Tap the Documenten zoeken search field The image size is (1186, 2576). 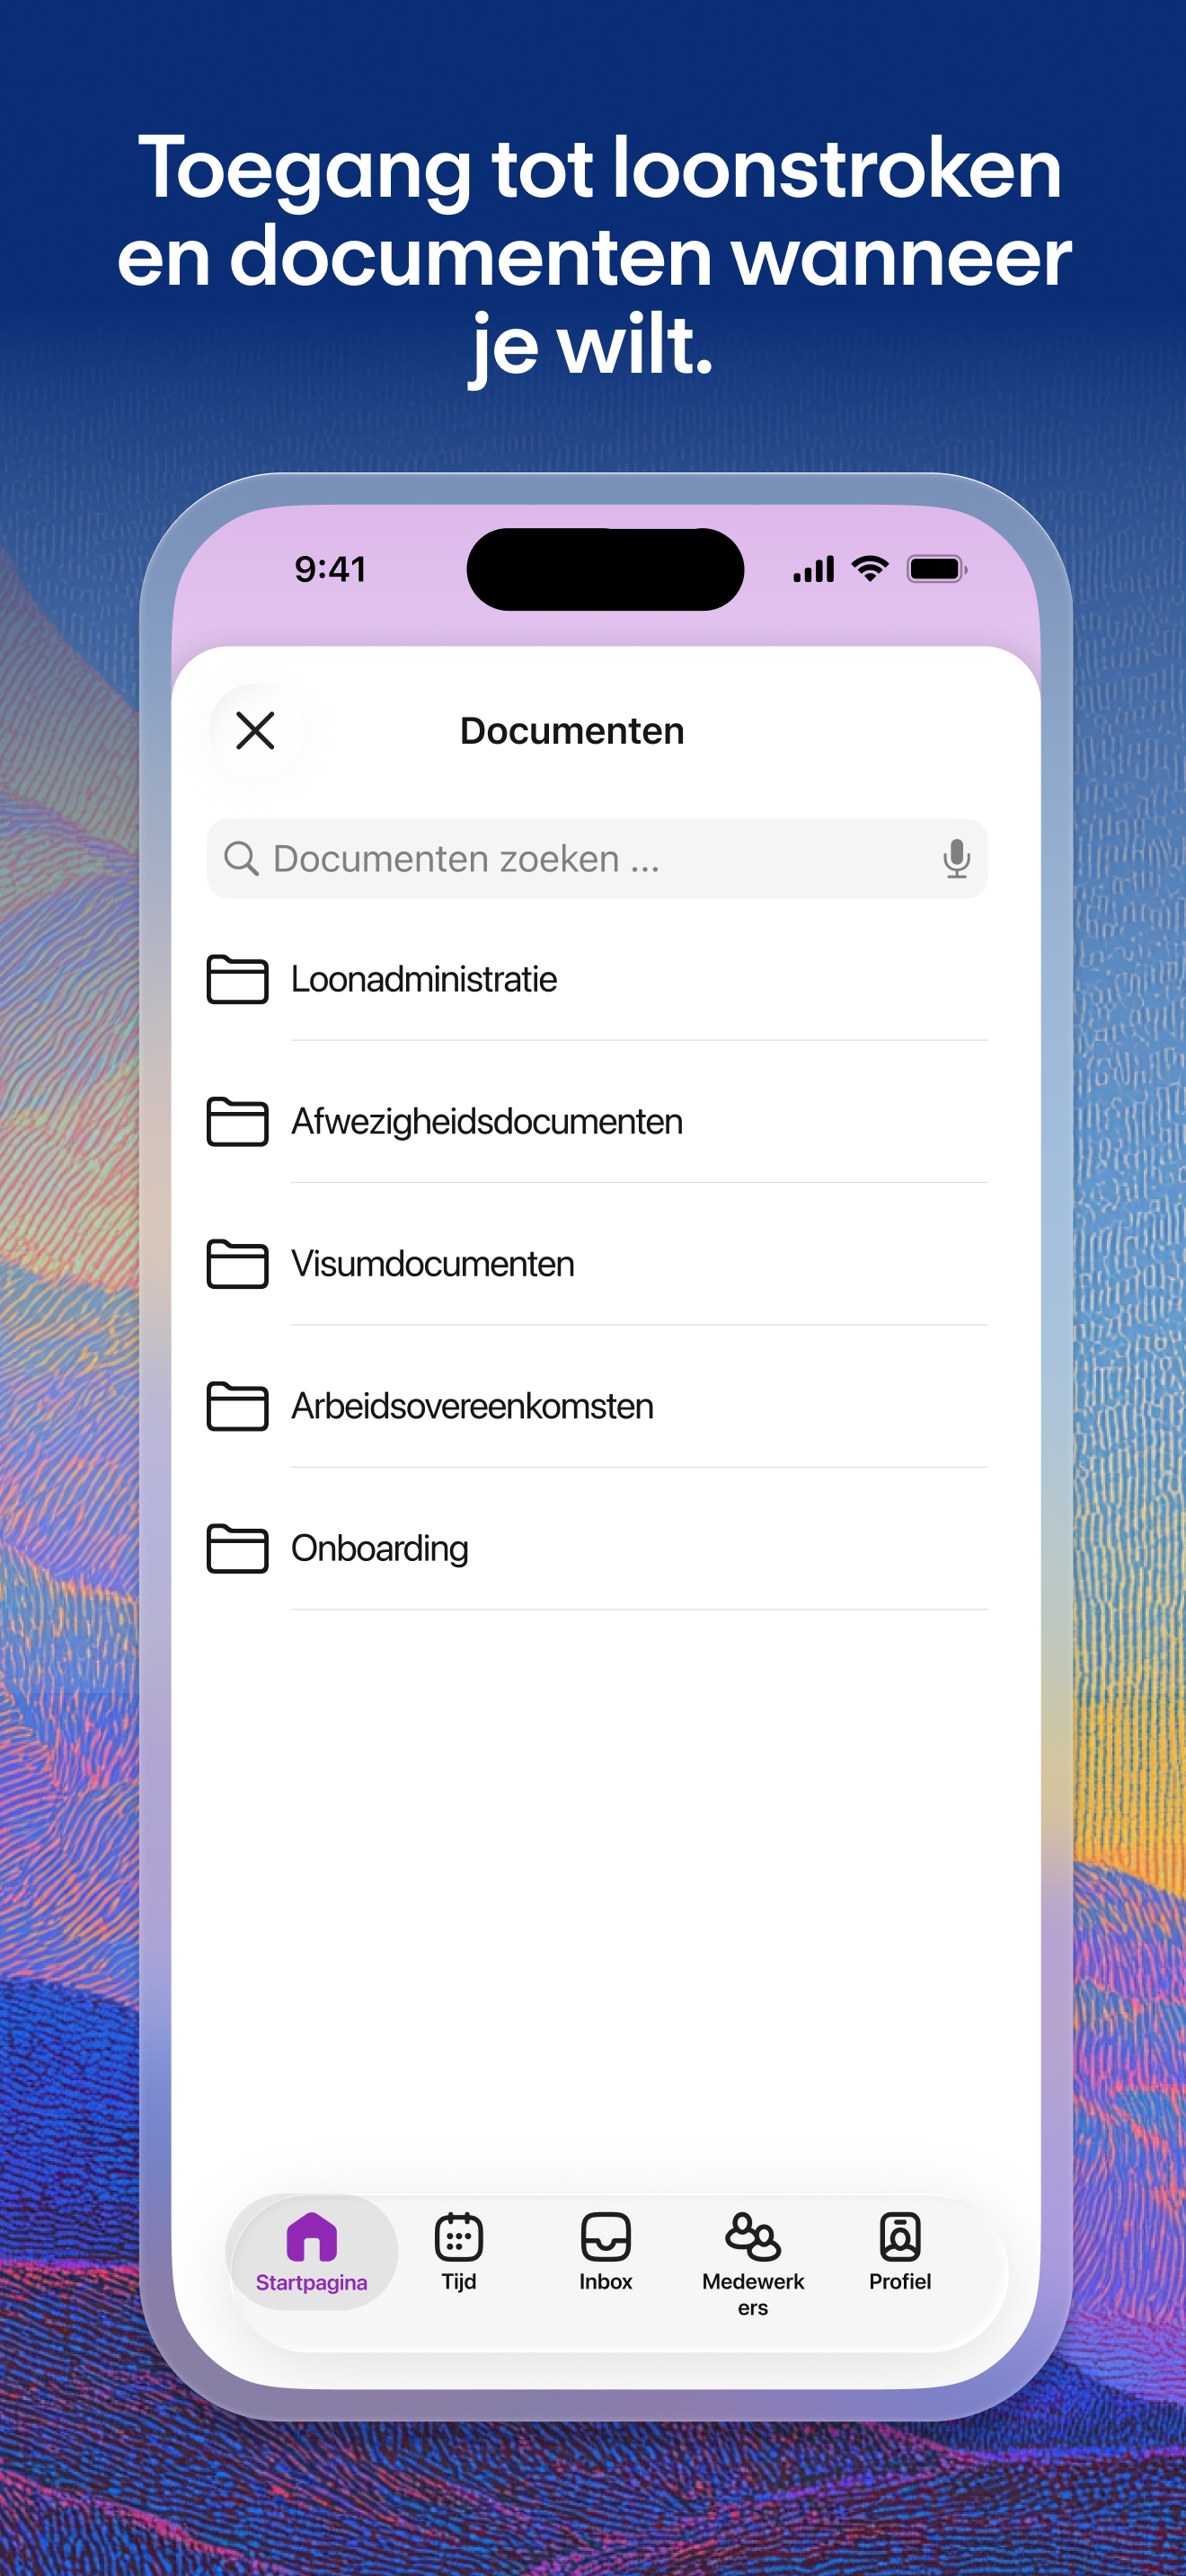(x=597, y=859)
